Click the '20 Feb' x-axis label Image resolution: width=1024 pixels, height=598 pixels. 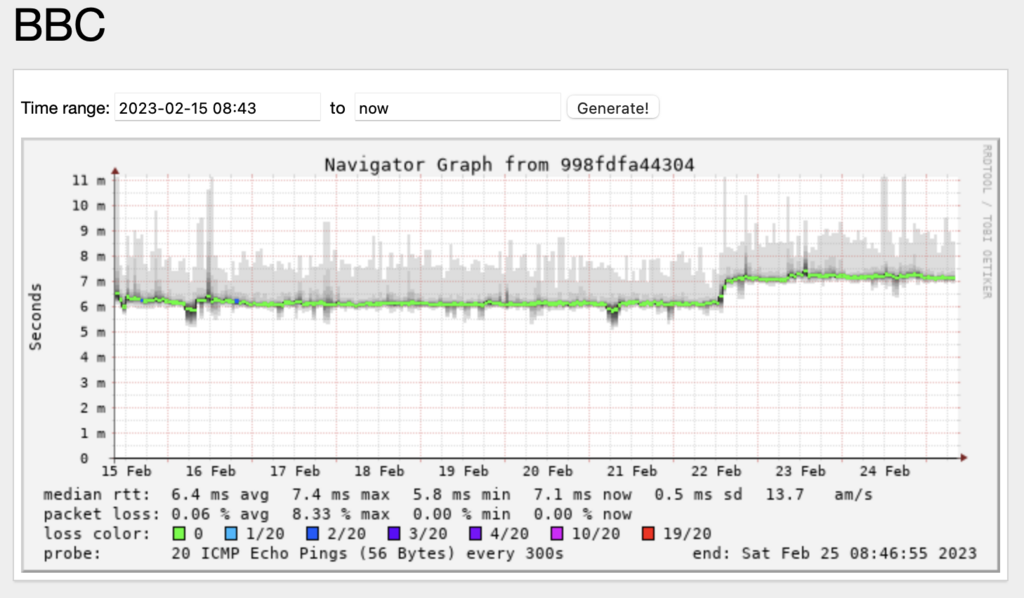point(547,471)
